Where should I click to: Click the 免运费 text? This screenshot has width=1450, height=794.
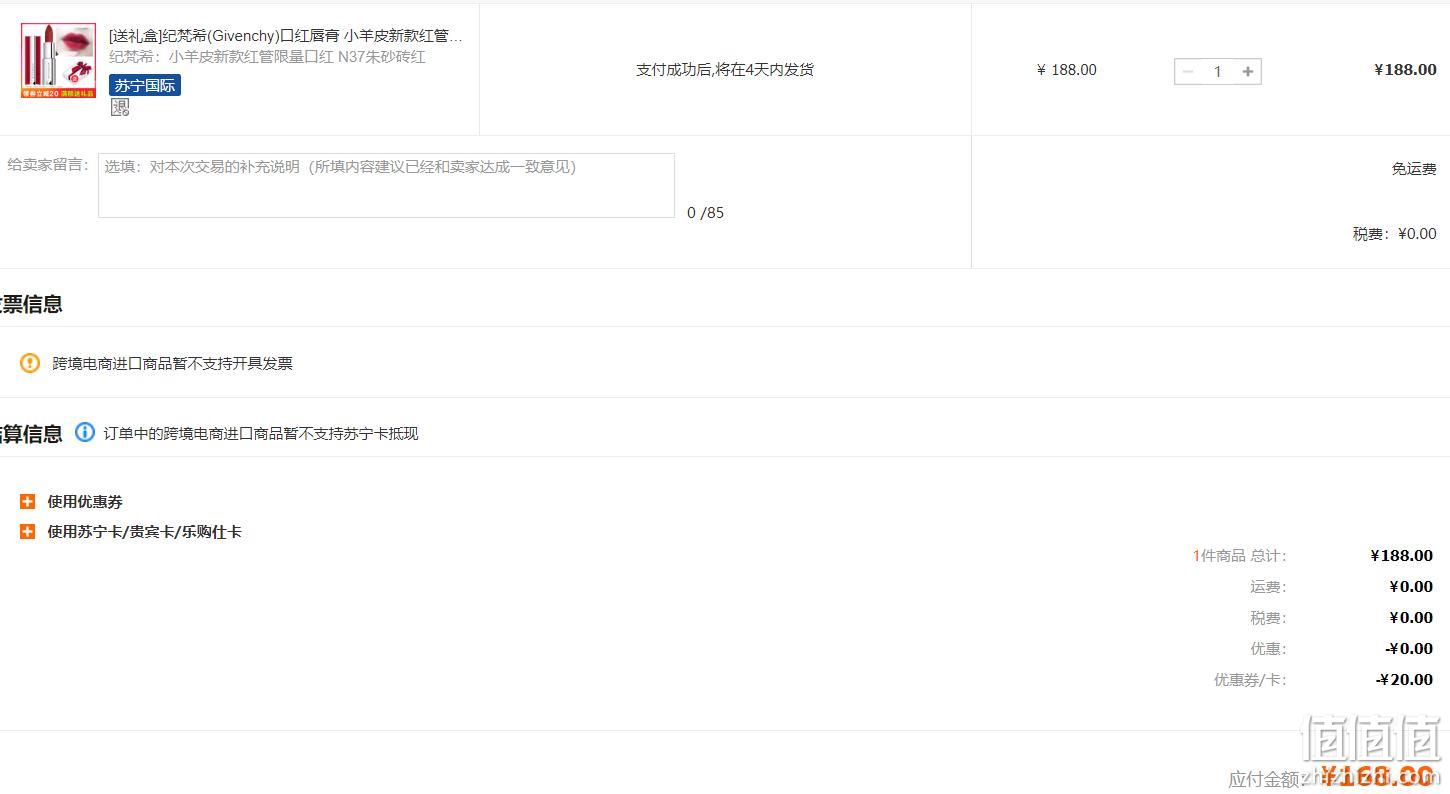tap(1414, 169)
